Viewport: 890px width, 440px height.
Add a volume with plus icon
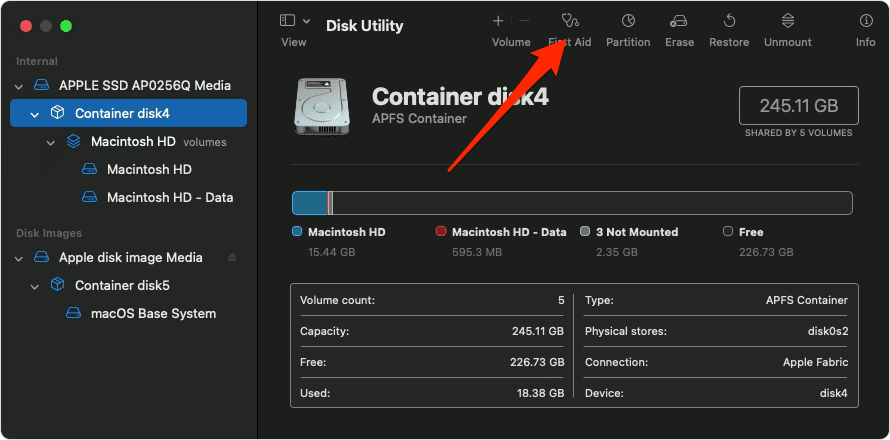coord(498,21)
